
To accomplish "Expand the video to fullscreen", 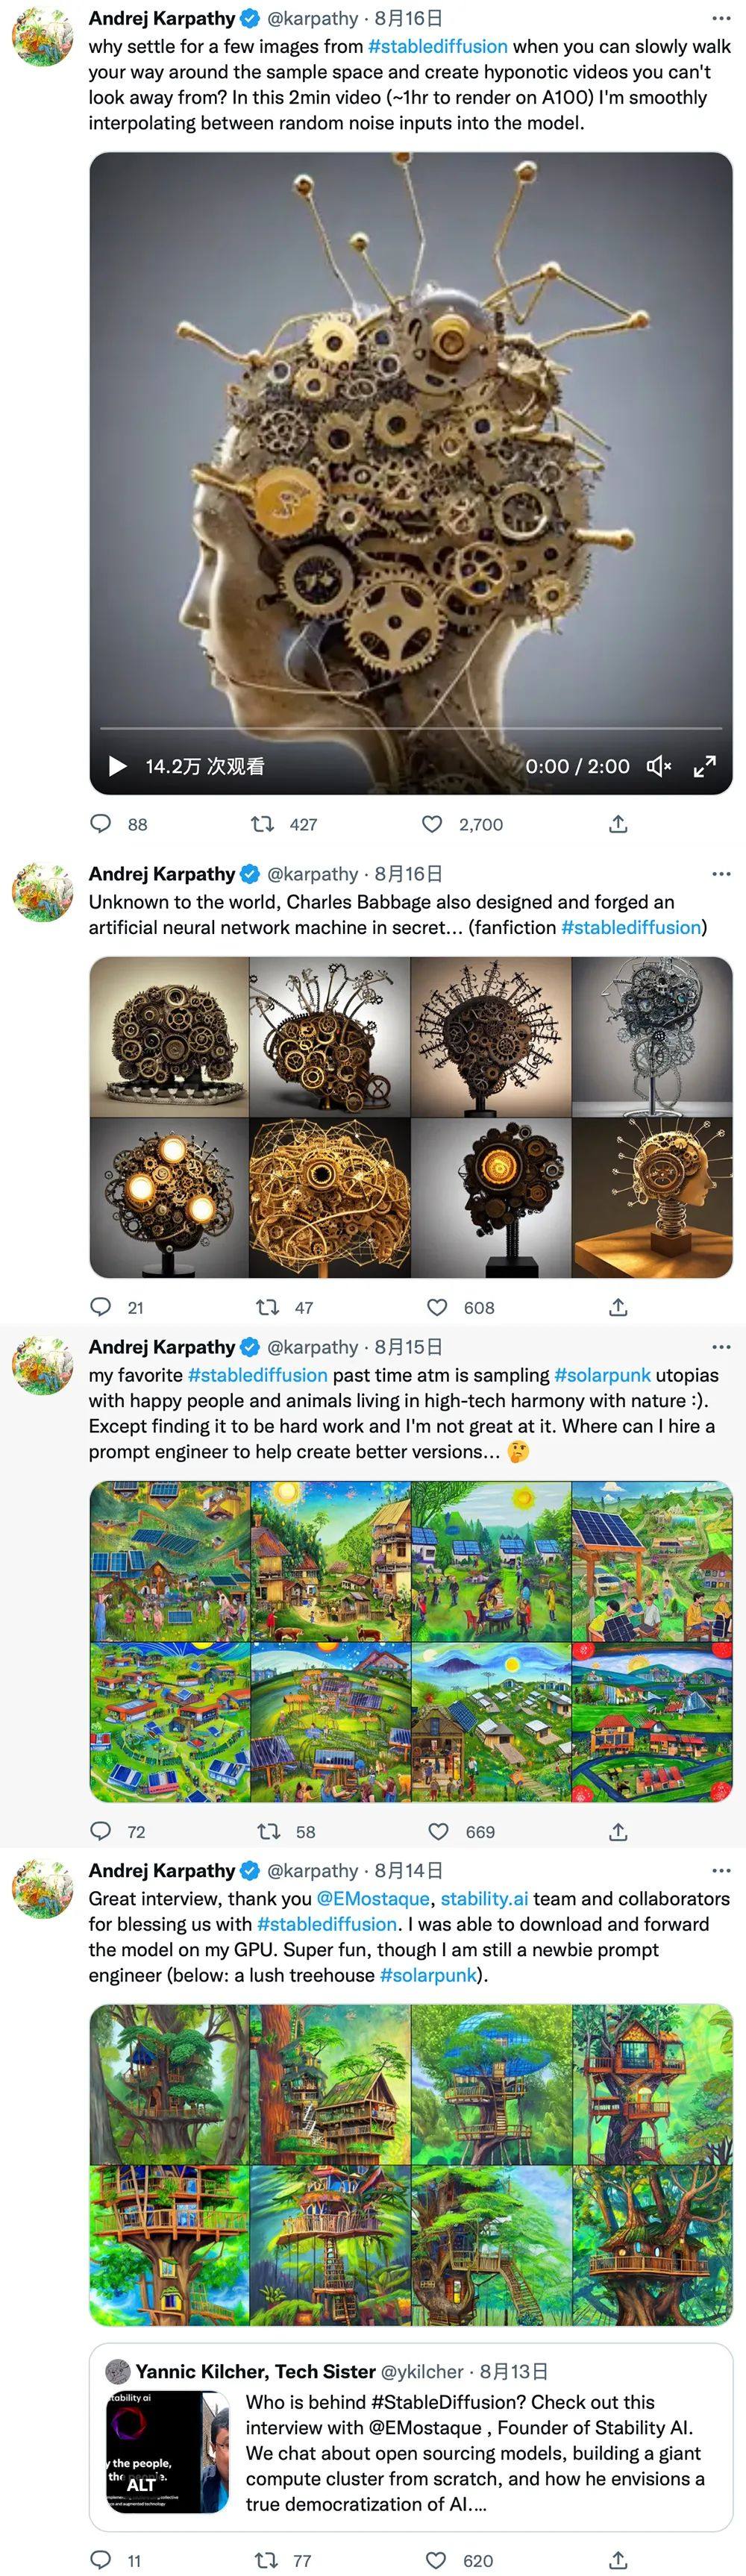I will tap(705, 766).
